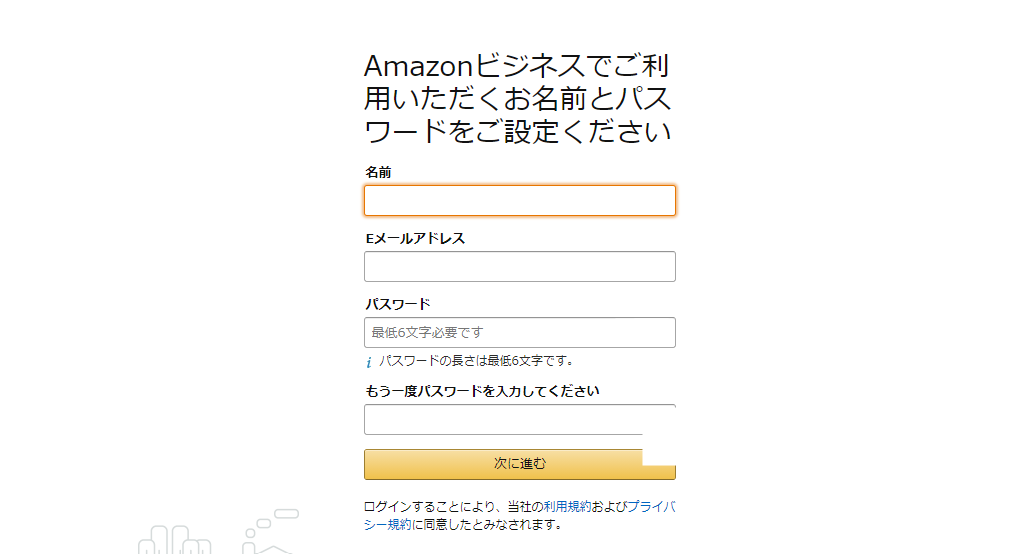Click the もう一度パスワードを入力してください label
Image resolution: width=1036 pixels, height=554 pixels.
point(481,391)
